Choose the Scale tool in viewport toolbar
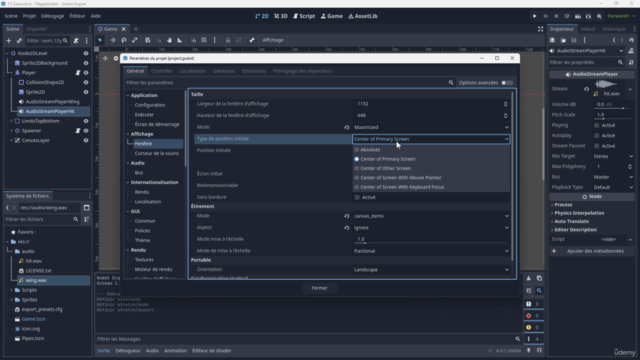This screenshot has height=360, width=640. tap(135, 40)
